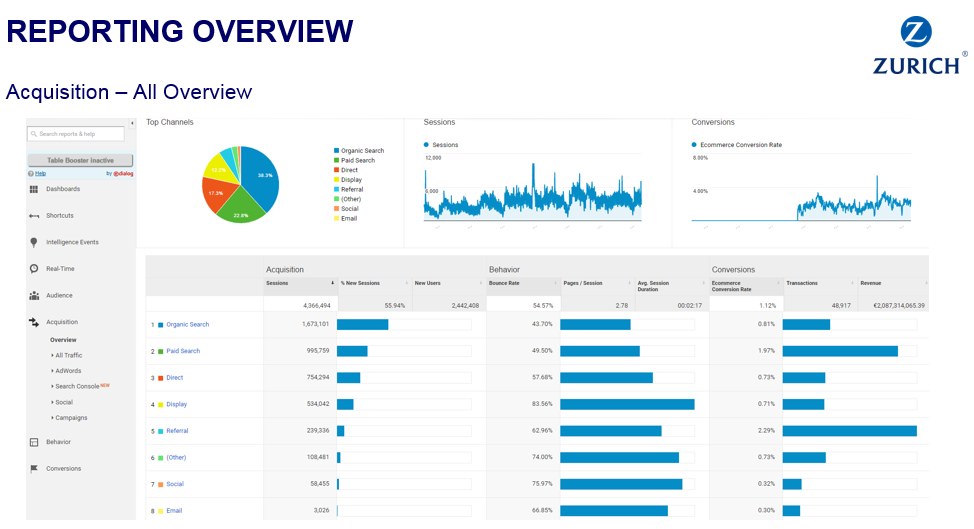
Task: Open the % New Sessions column dropdown
Action: [406, 283]
